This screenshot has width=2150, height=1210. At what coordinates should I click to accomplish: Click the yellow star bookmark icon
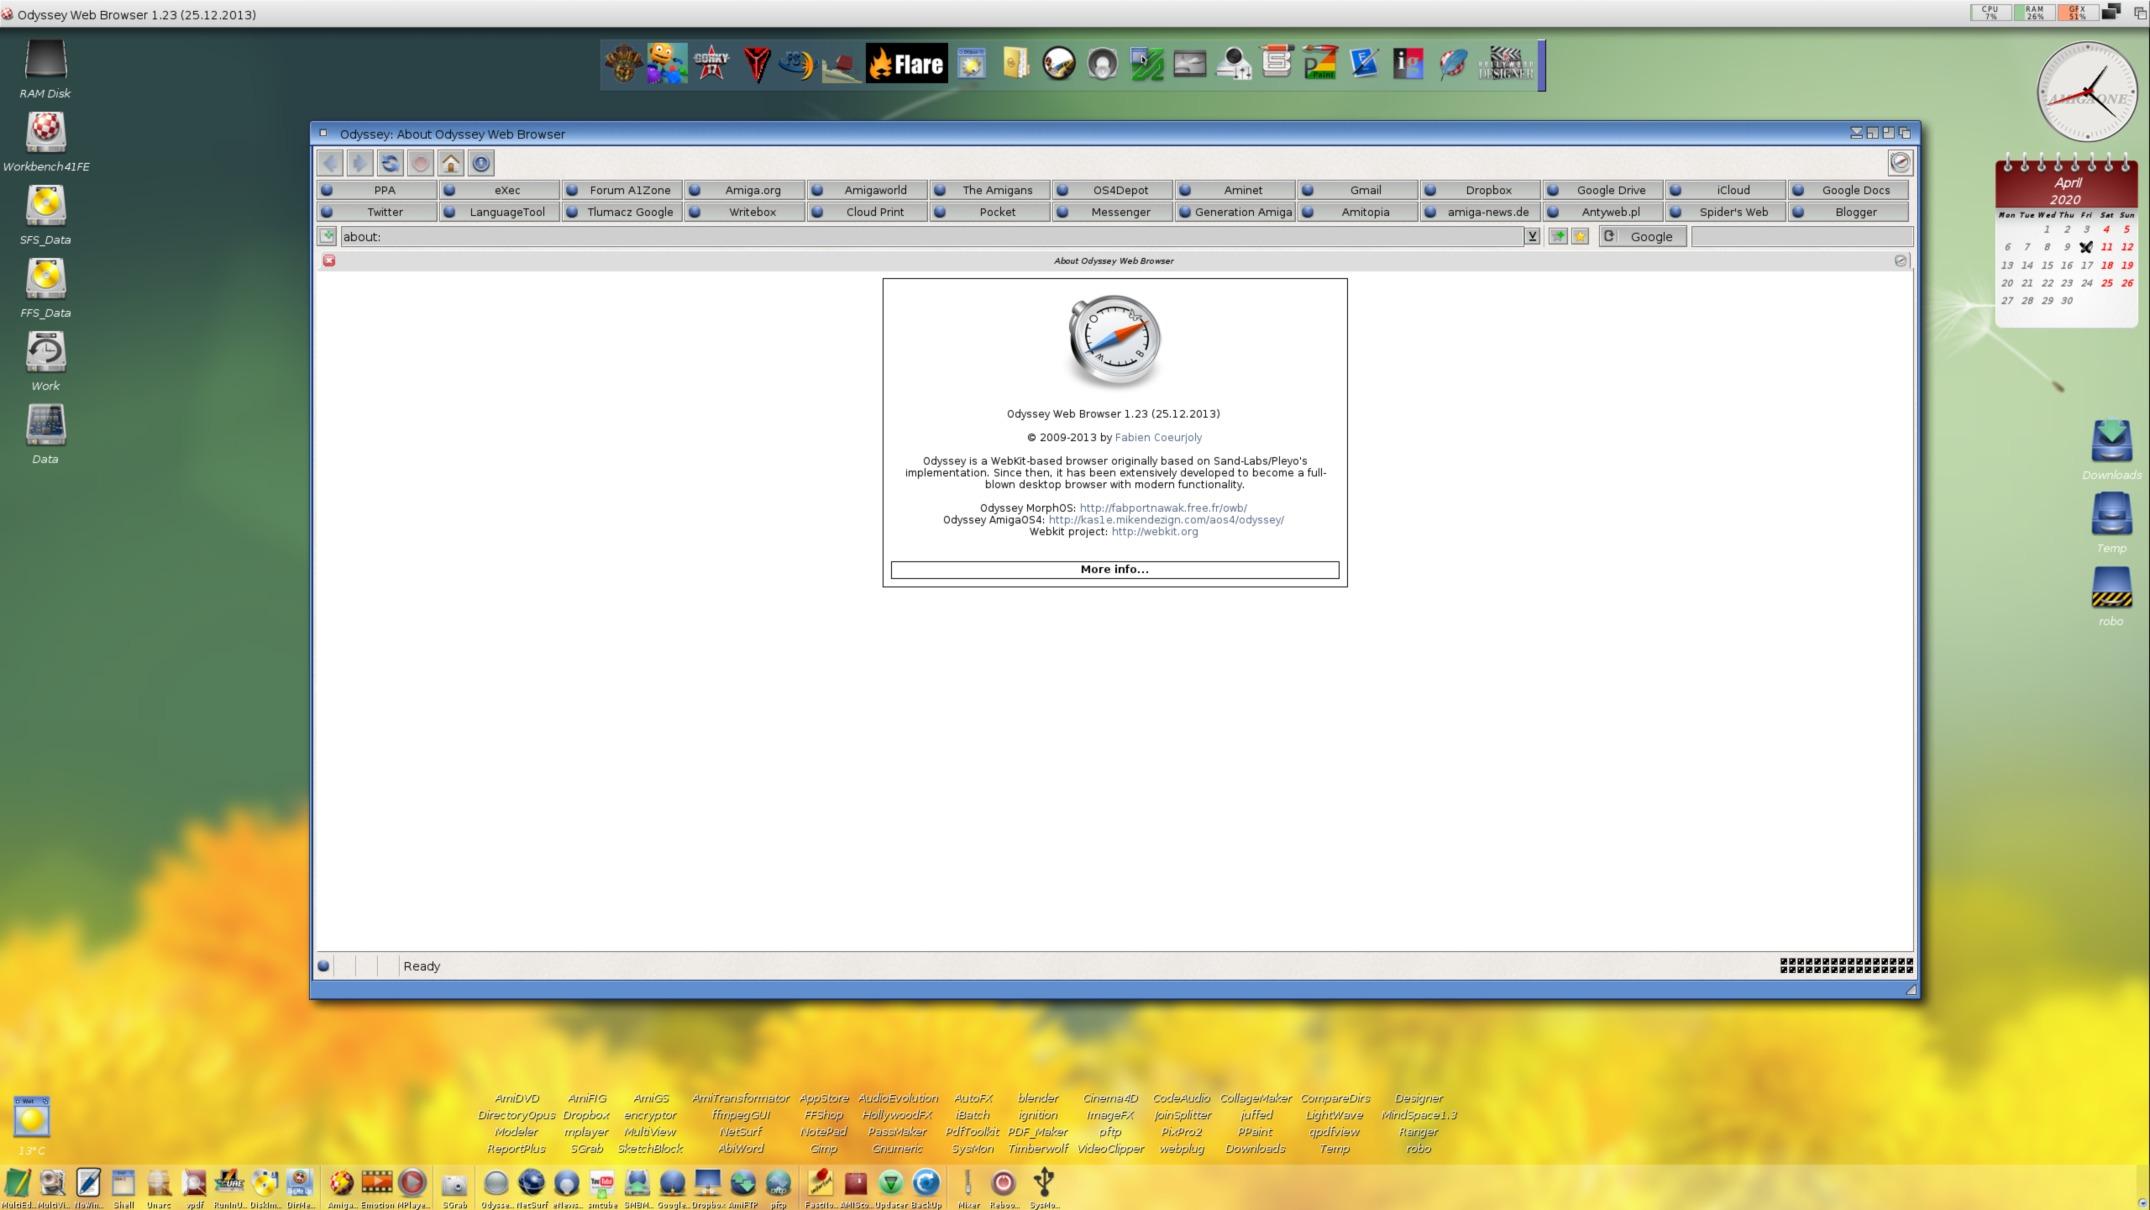point(1580,237)
